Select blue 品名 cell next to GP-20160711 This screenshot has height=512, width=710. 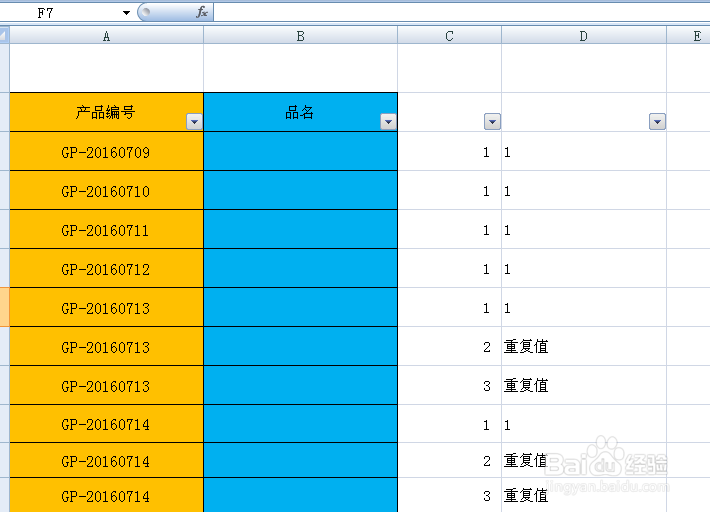click(x=301, y=230)
